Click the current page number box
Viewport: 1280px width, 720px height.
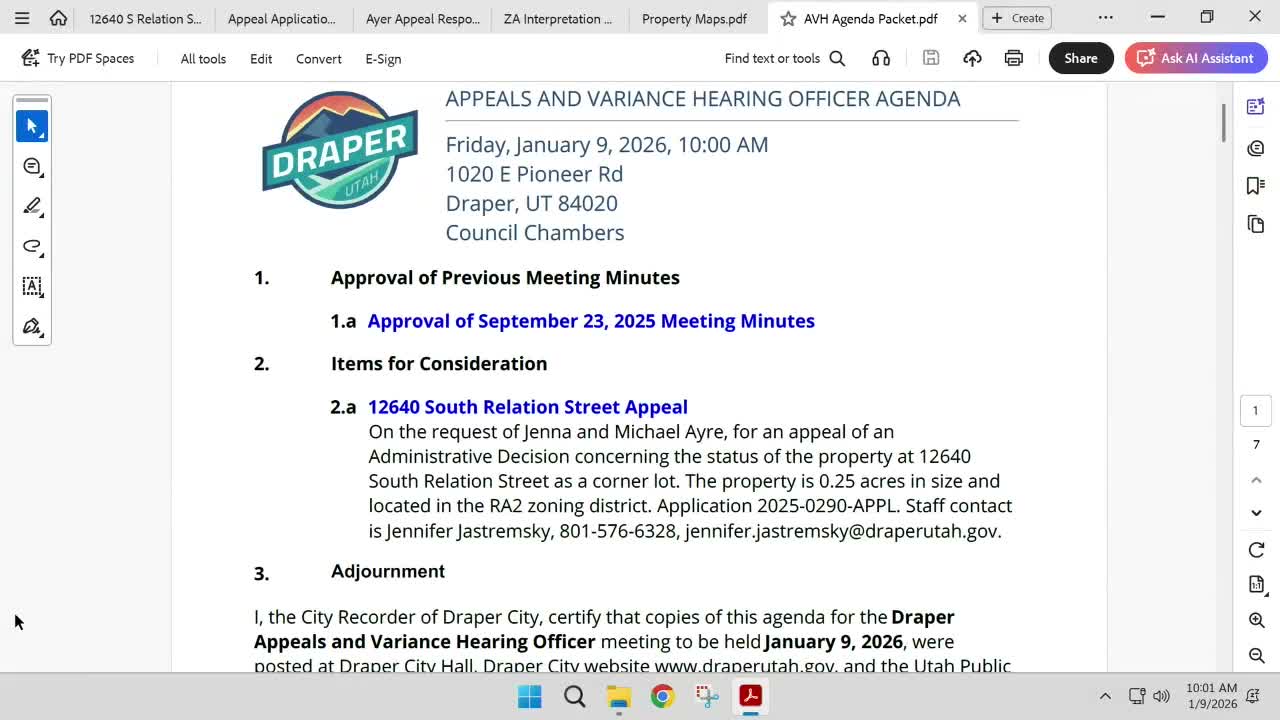pyautogui.click(x=1256, y=410)
